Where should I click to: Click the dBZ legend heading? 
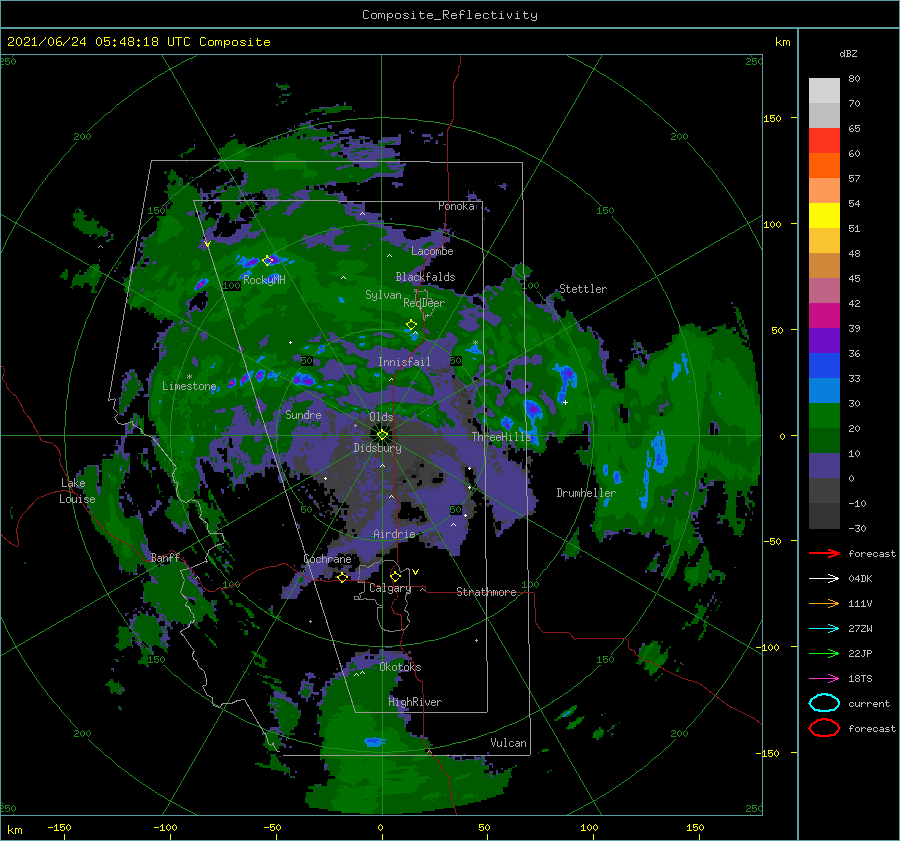[x=848, y=54]
